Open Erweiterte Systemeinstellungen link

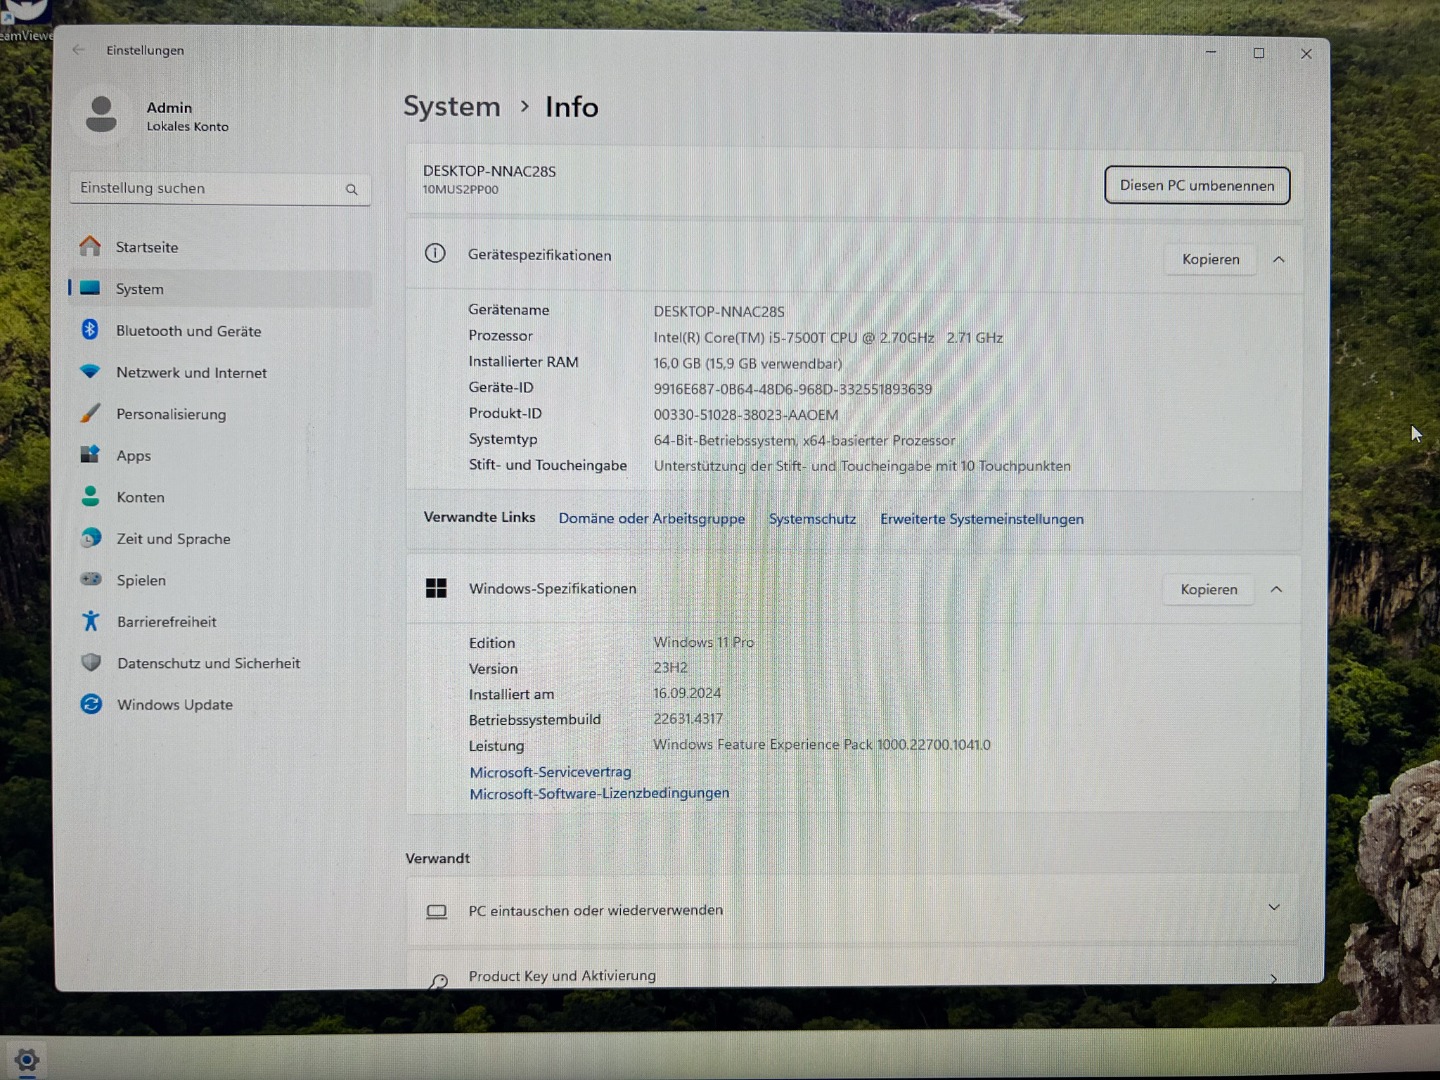(x=982, y=518)
